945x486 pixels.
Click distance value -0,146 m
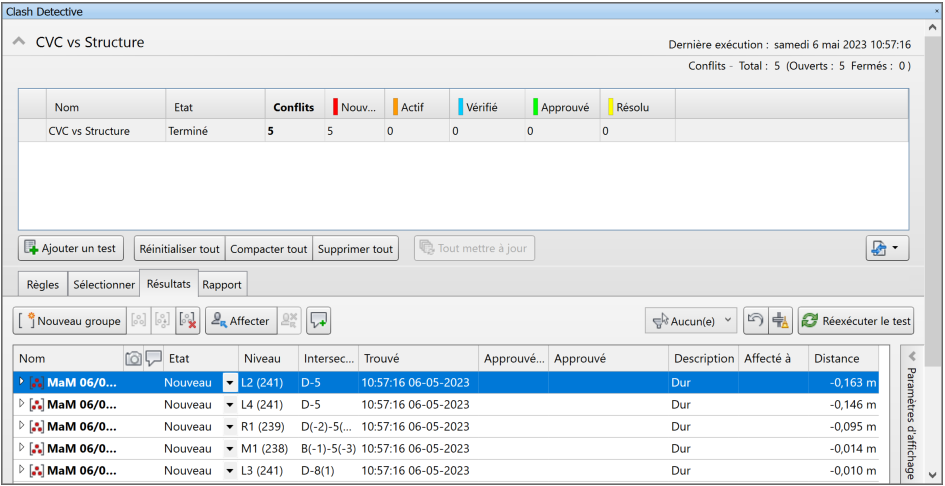853,405
